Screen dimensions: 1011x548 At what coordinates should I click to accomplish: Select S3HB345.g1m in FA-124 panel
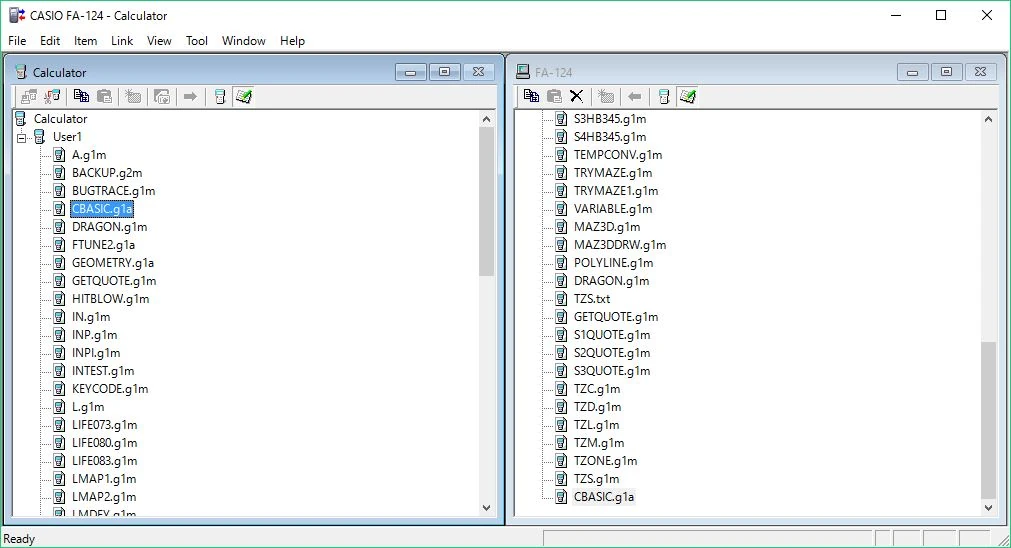click(x=610, y=119)
